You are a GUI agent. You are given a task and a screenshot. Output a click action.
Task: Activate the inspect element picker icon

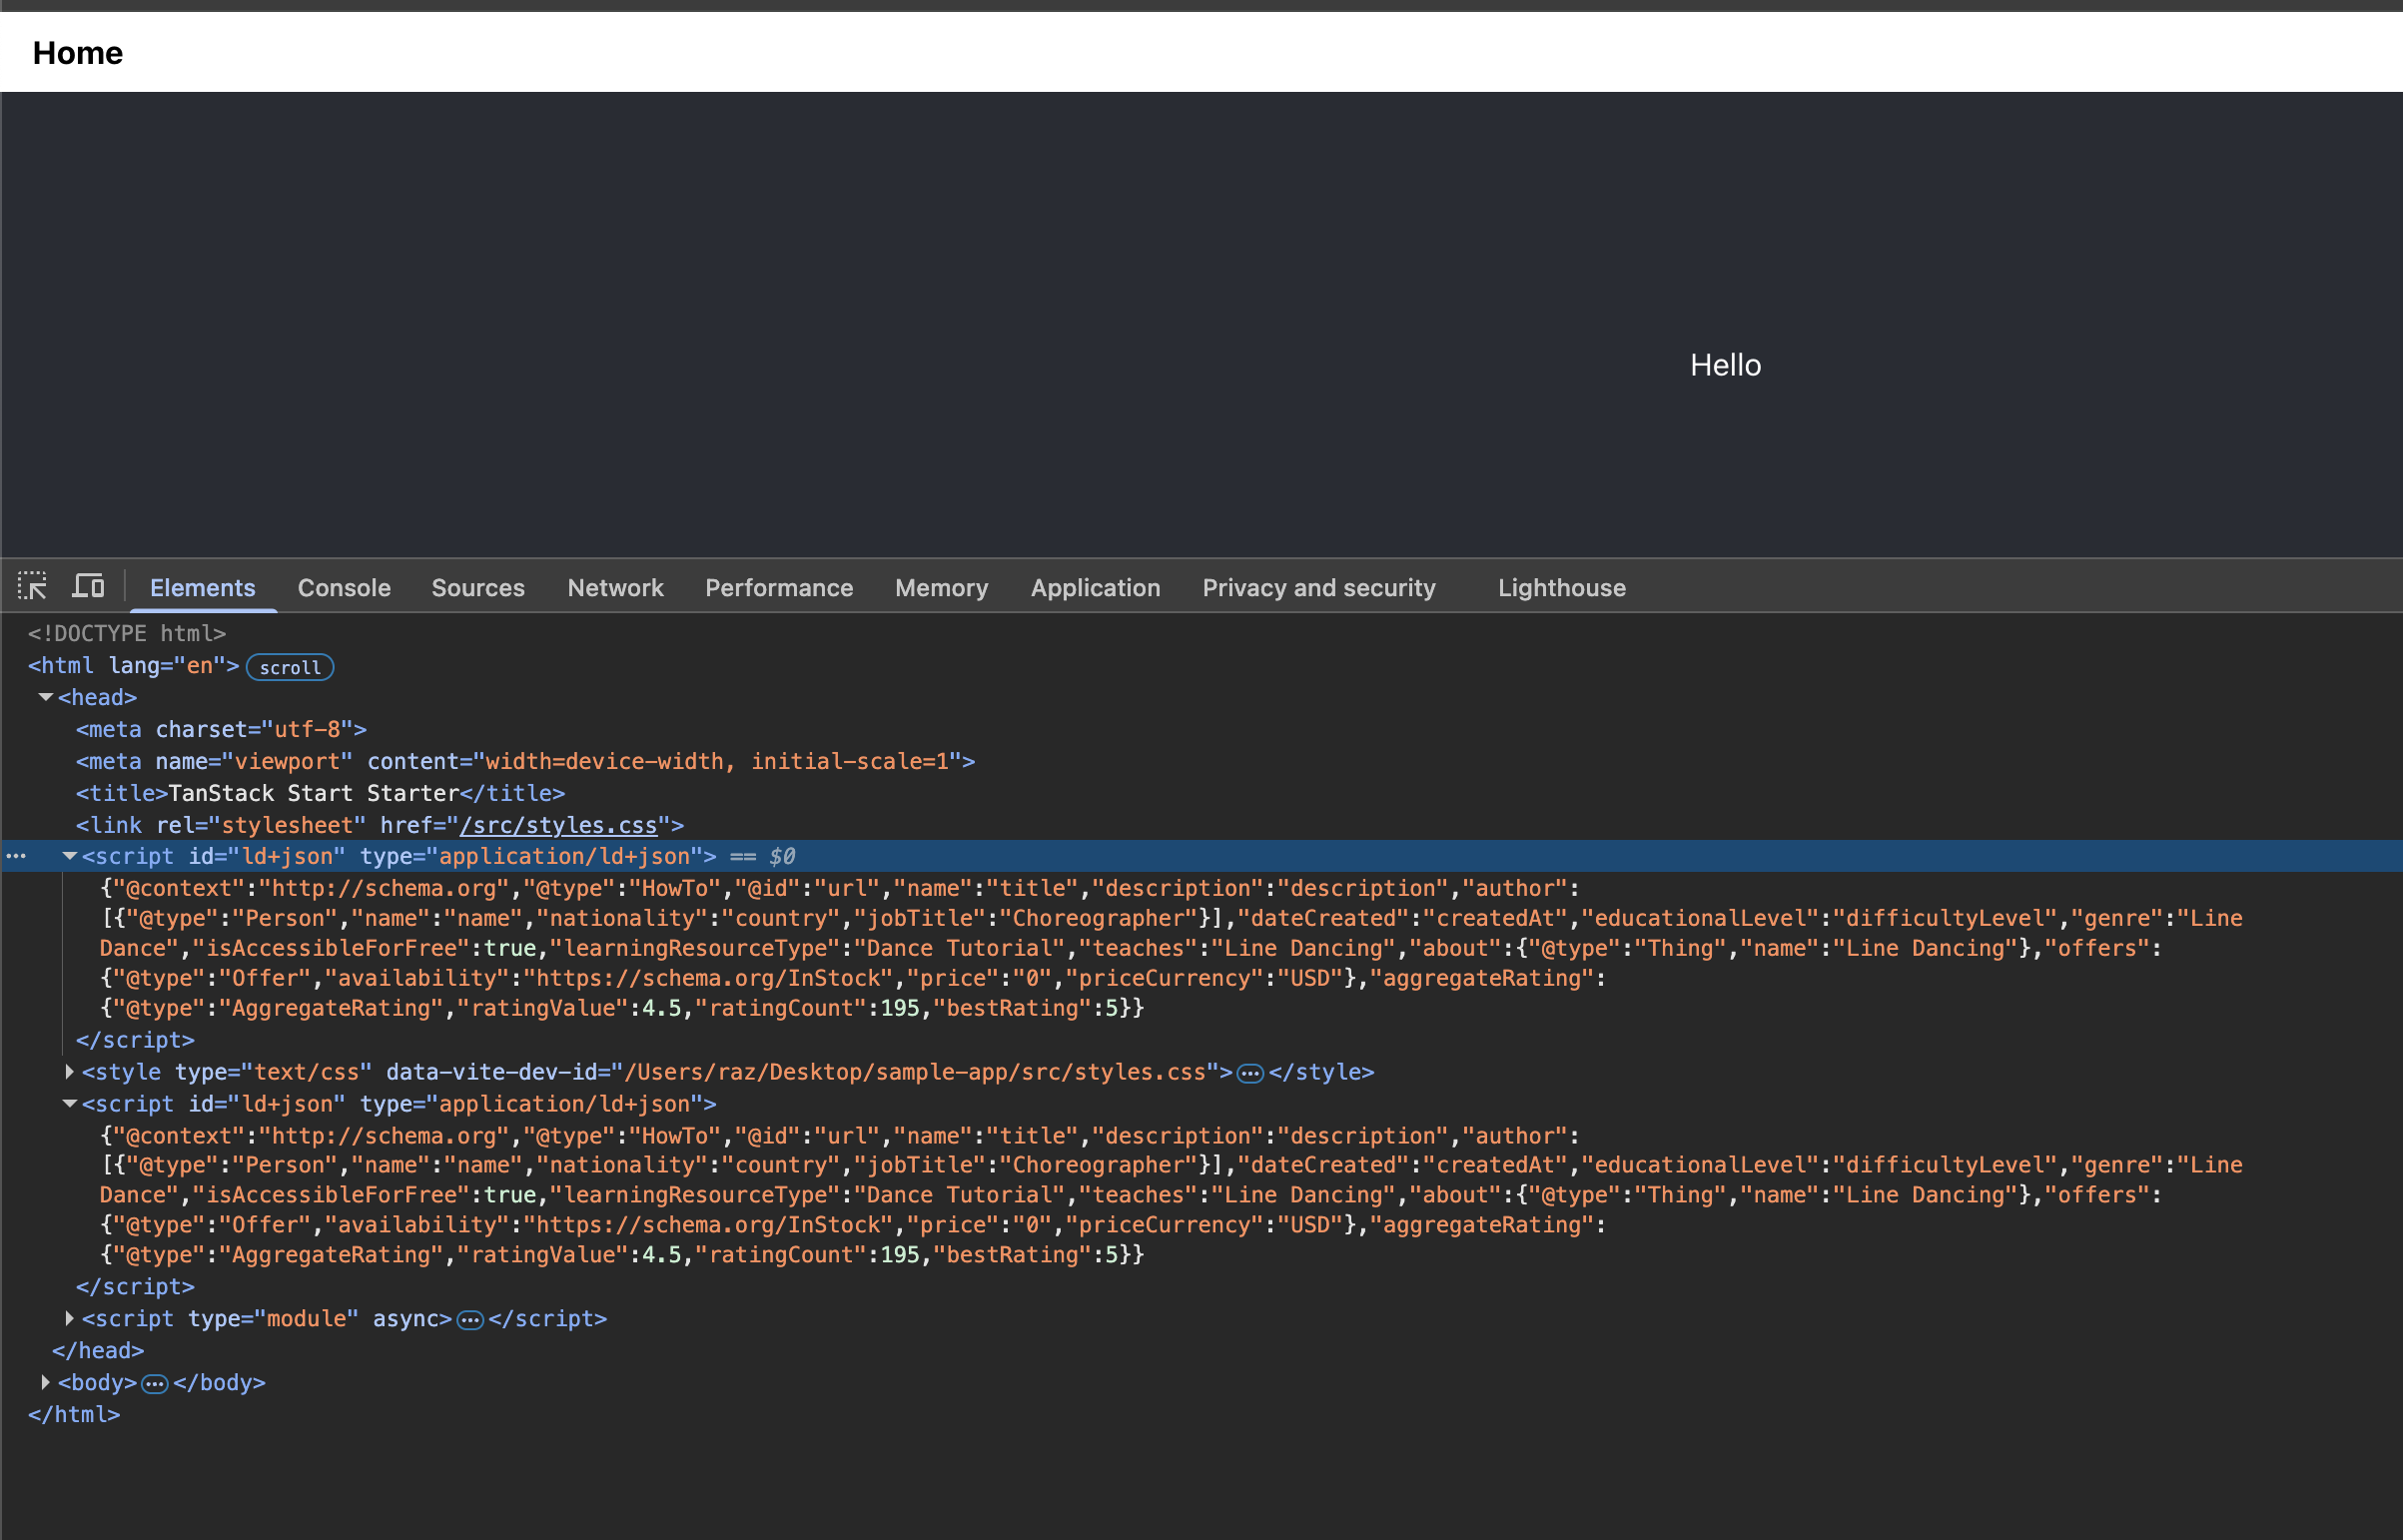(32, 586)
